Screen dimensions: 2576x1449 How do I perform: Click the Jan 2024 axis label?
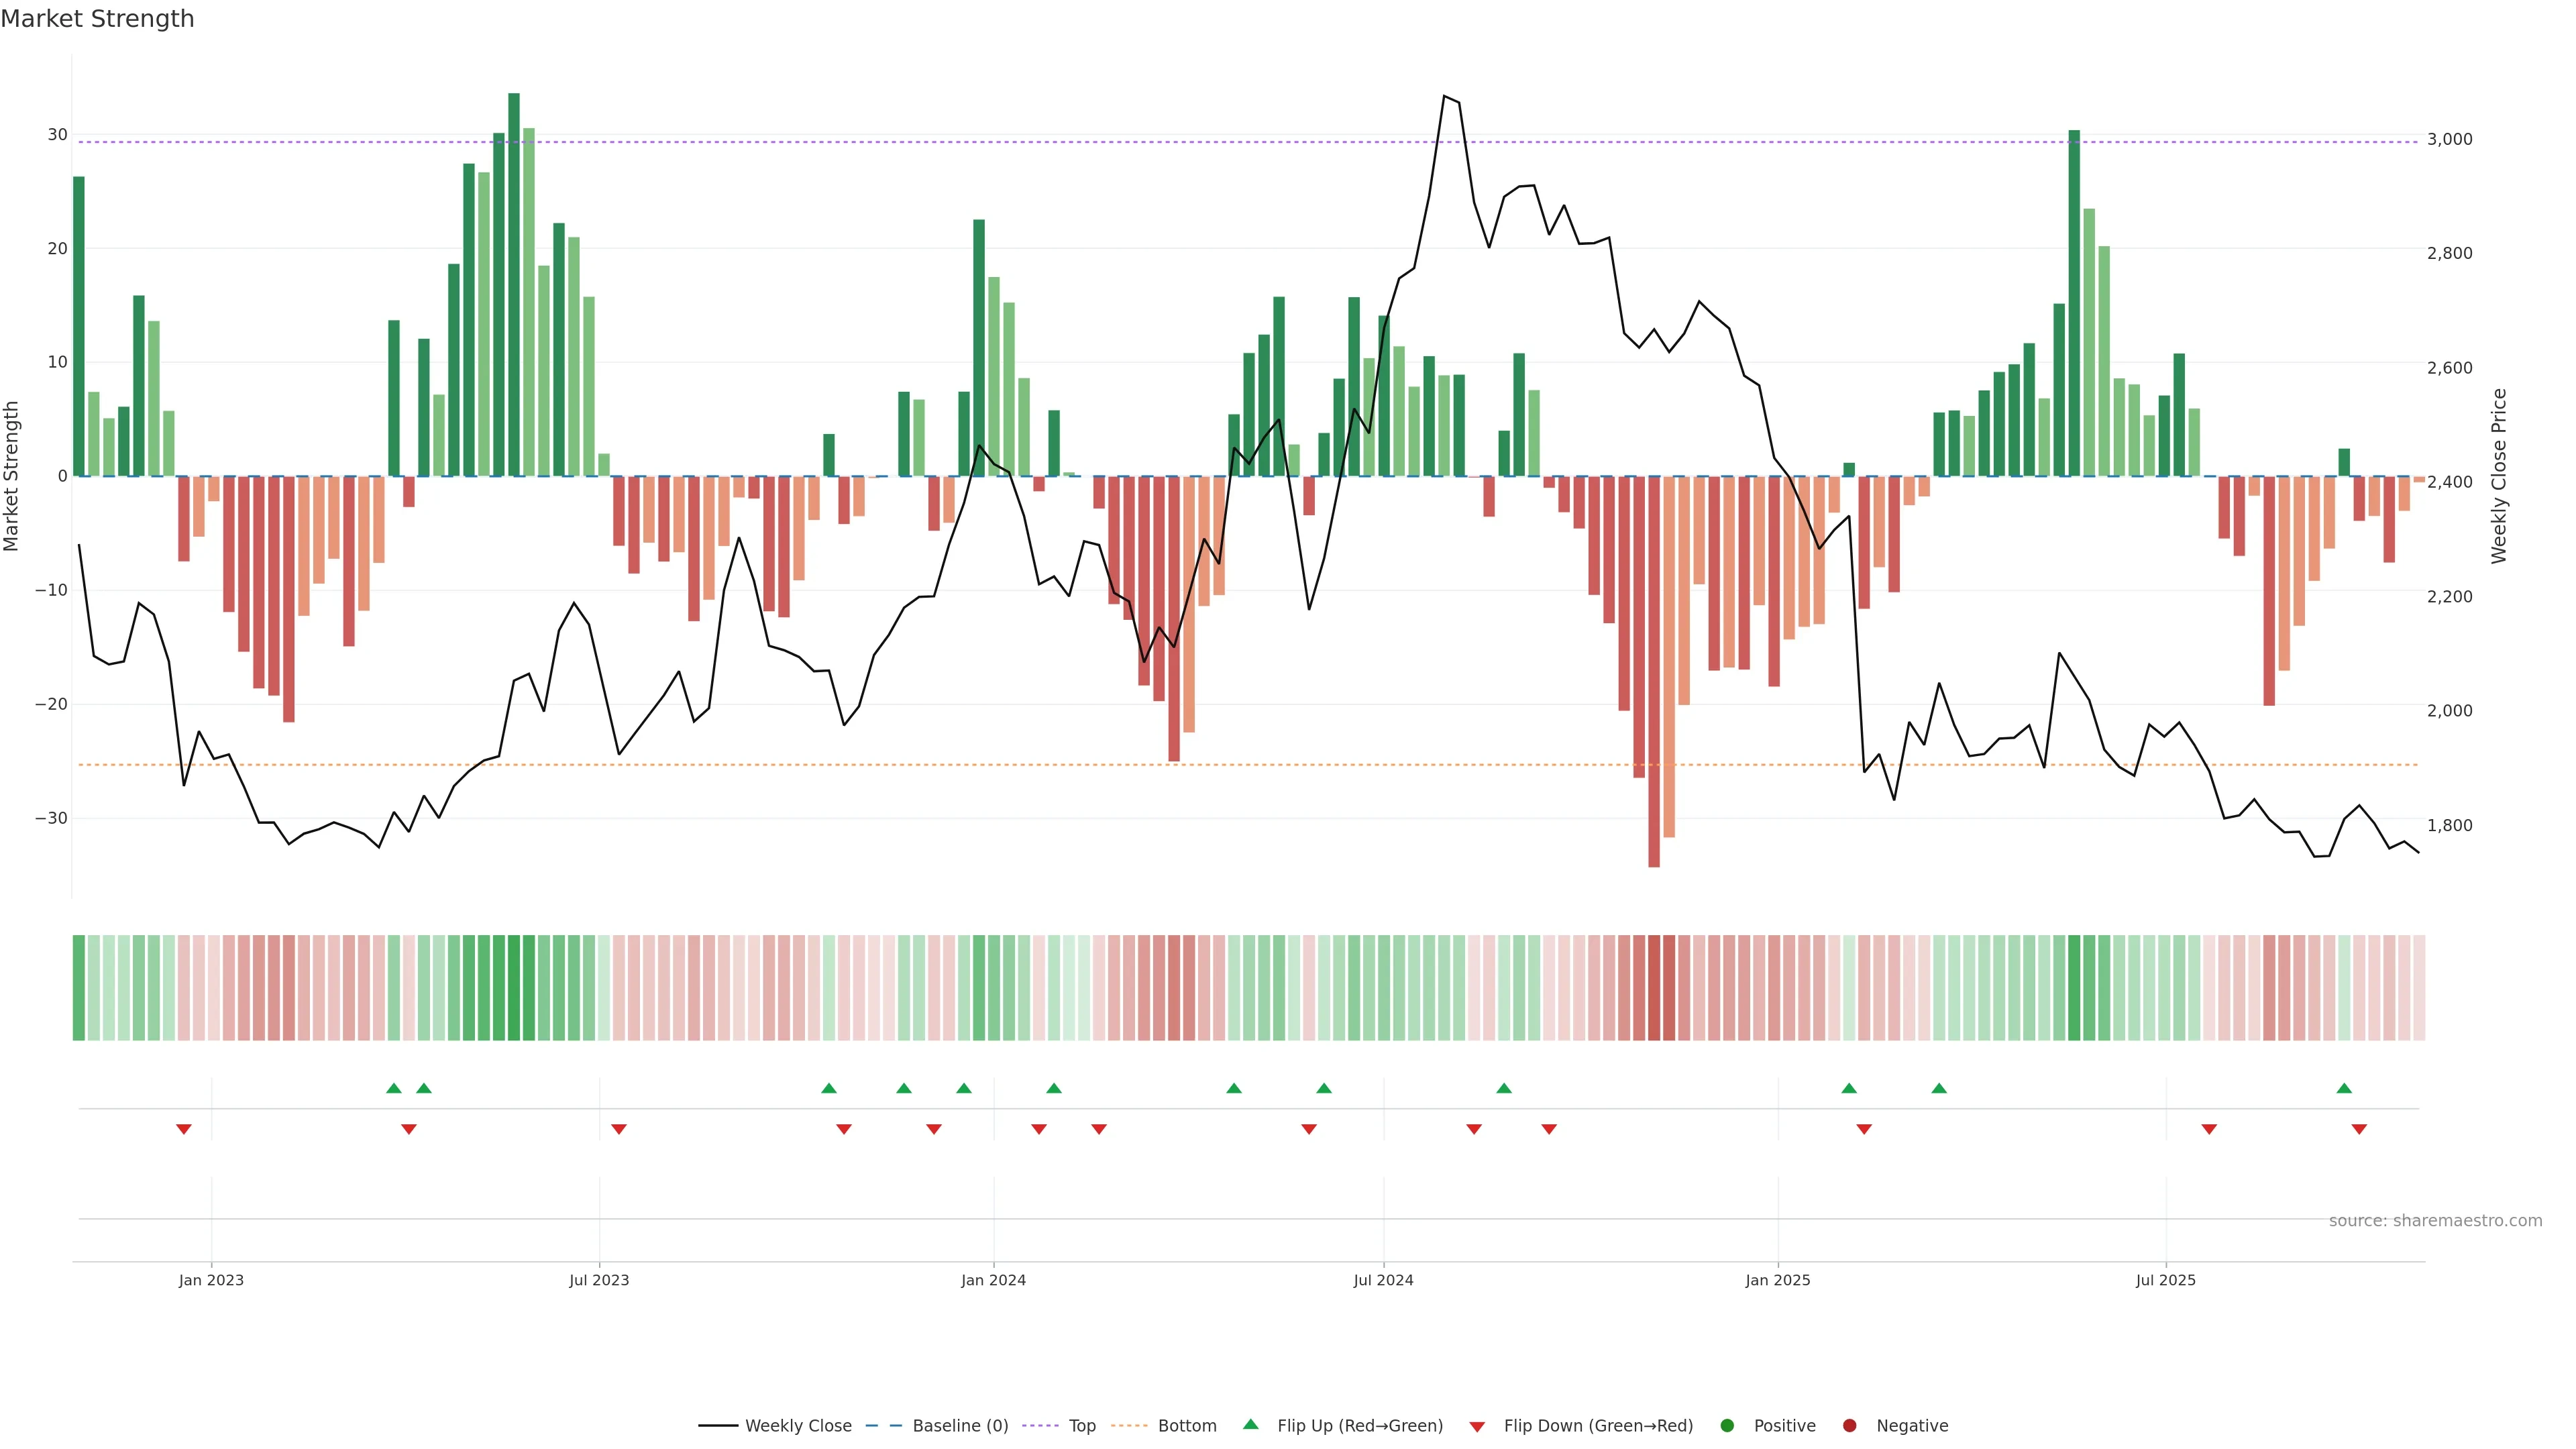(x=993, y=1280)
